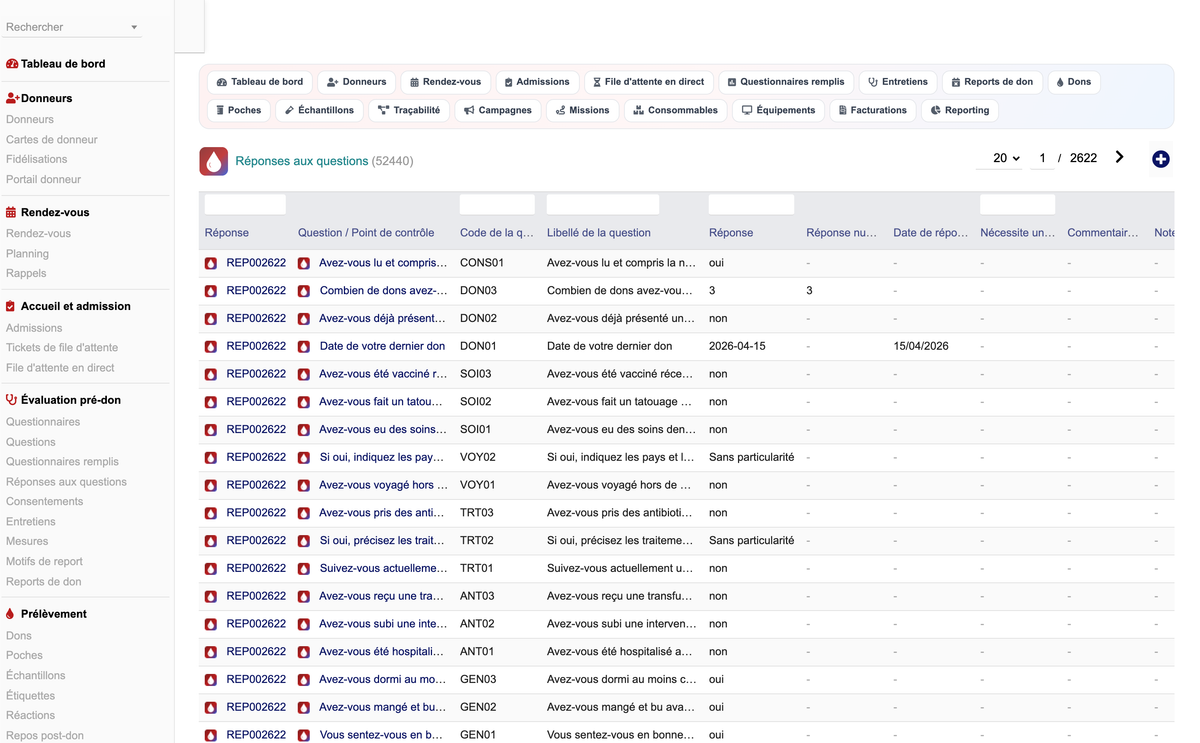Image resolution: width=1200 pixels, height=743 pixels.
Task: Open Réponses aux questions in sidebar
Action: point(66,482)
